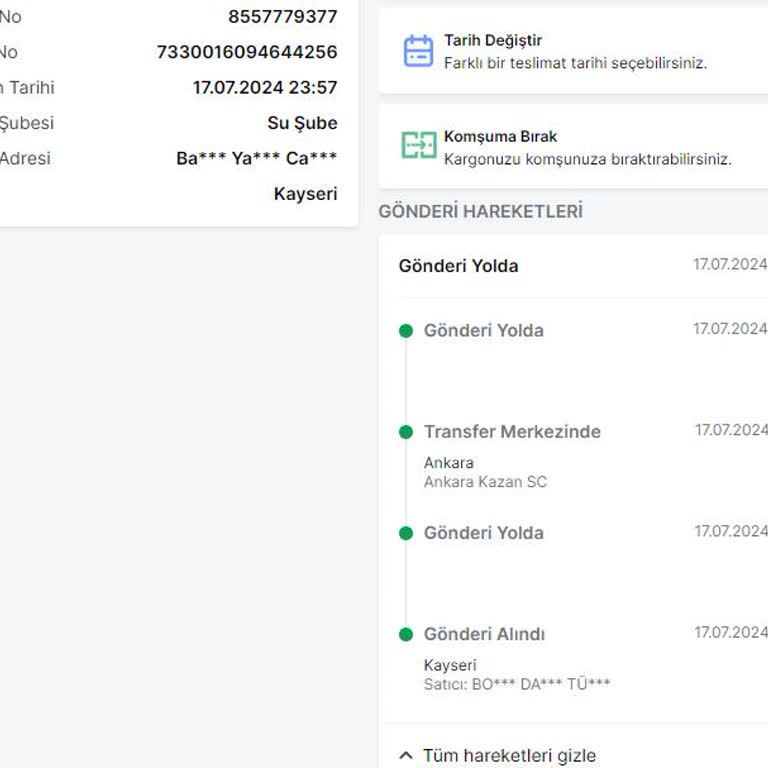Select tracking number 733001609464​4256

click(247, 52)
